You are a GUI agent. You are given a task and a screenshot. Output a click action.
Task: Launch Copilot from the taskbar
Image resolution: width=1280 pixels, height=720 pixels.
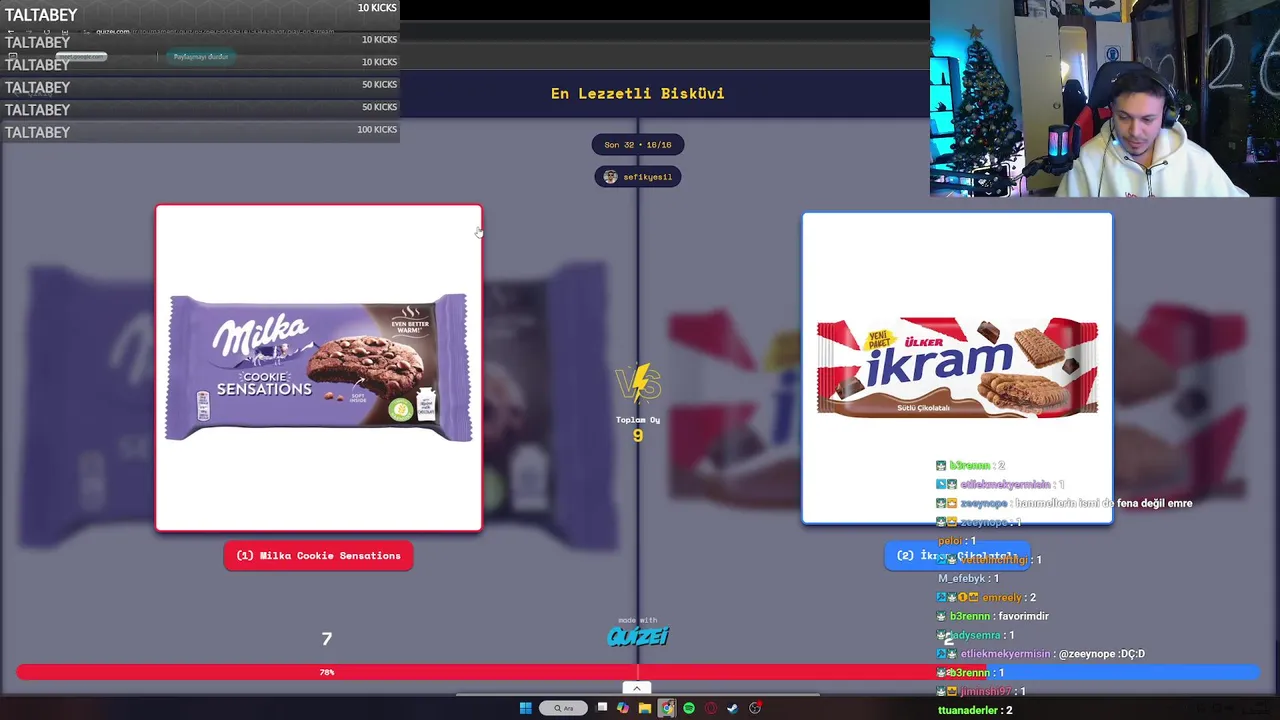pos(623,708)
